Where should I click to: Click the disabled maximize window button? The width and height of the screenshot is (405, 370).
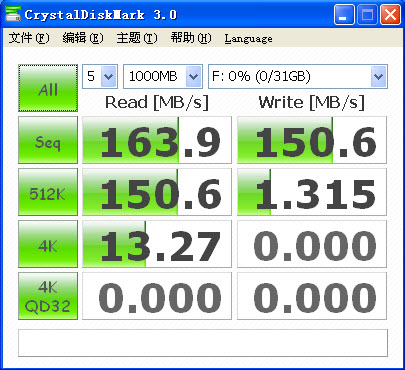367,15
